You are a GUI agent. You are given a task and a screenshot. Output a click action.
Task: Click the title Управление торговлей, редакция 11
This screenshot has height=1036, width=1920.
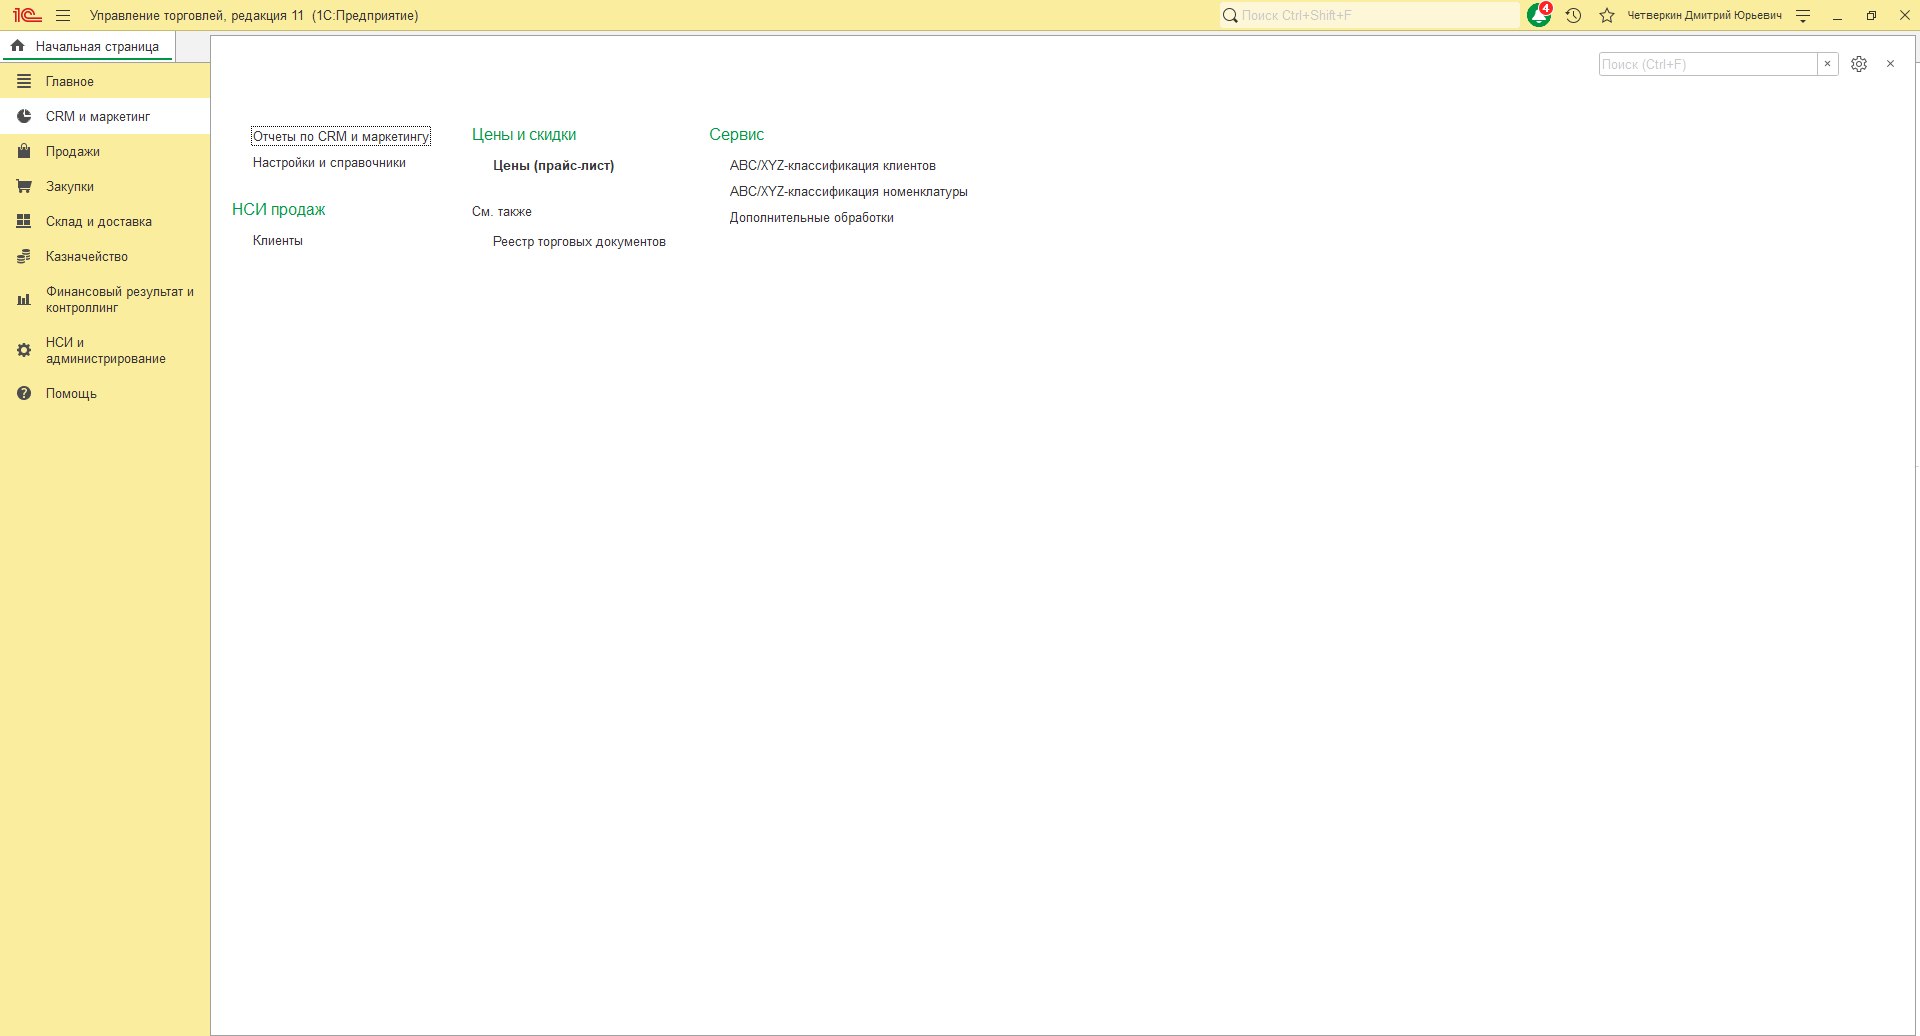(196, 15)
